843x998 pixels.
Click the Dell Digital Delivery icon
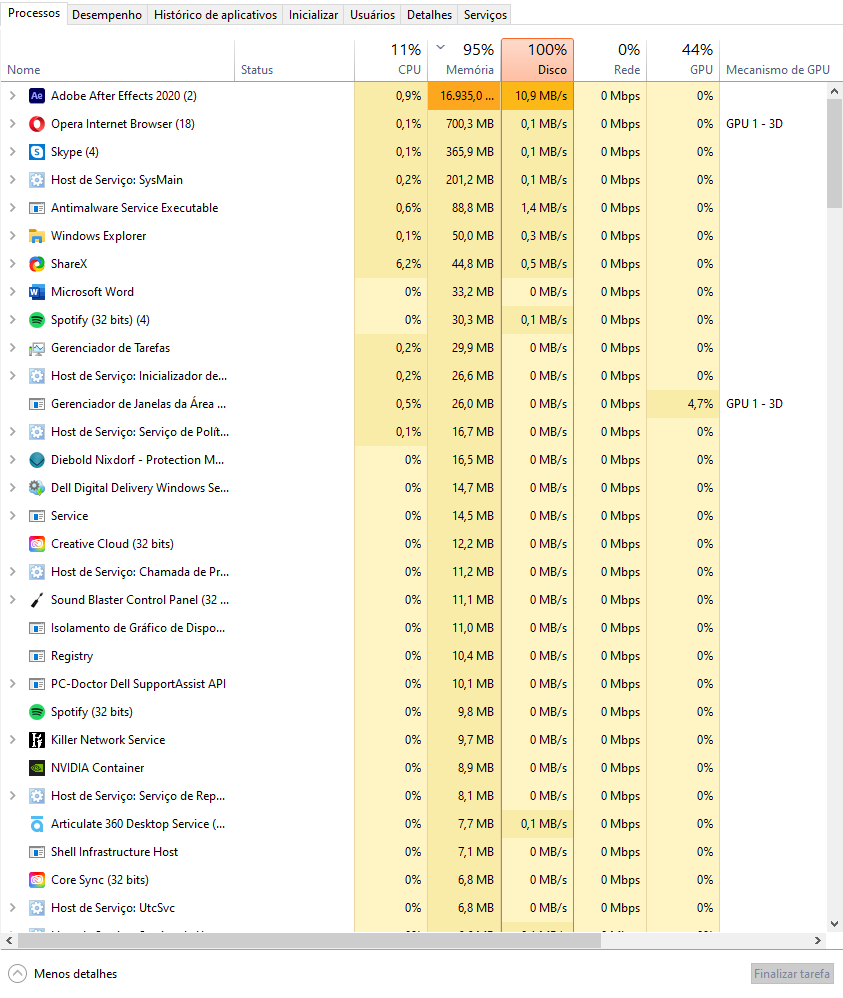pyautogui.click(x=37, y=488)
